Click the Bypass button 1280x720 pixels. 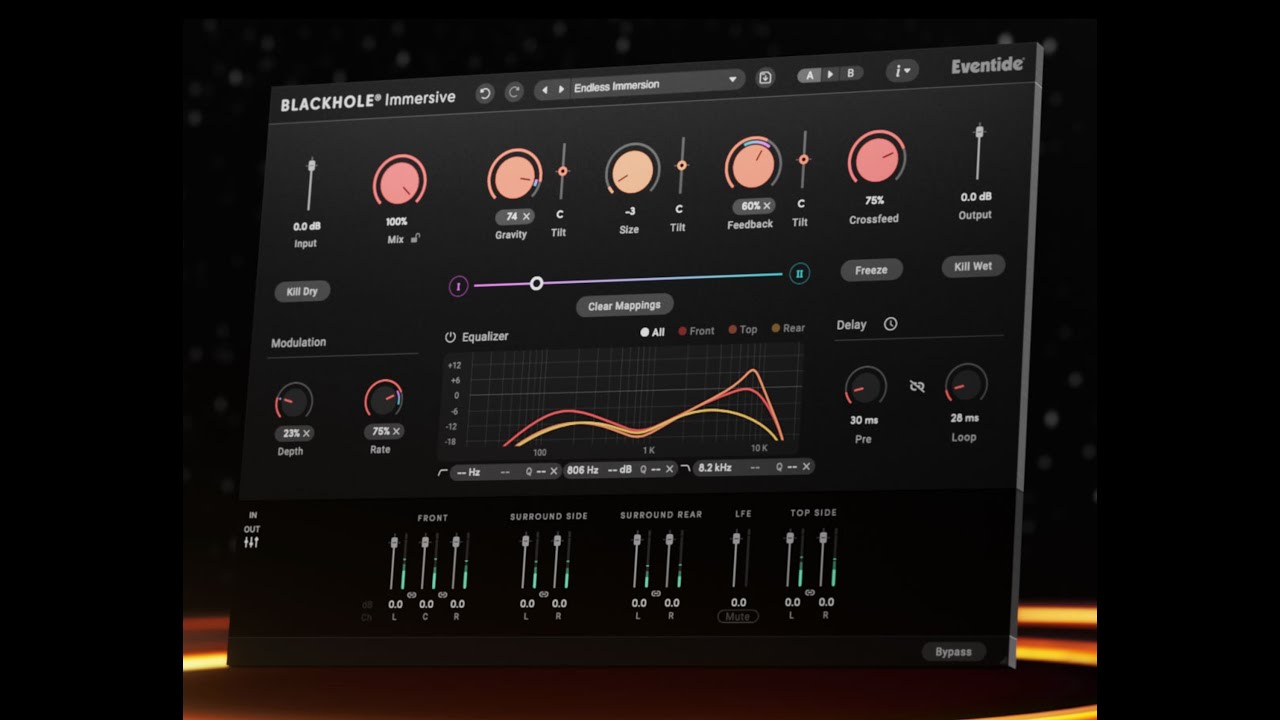(x=953, y=652)
